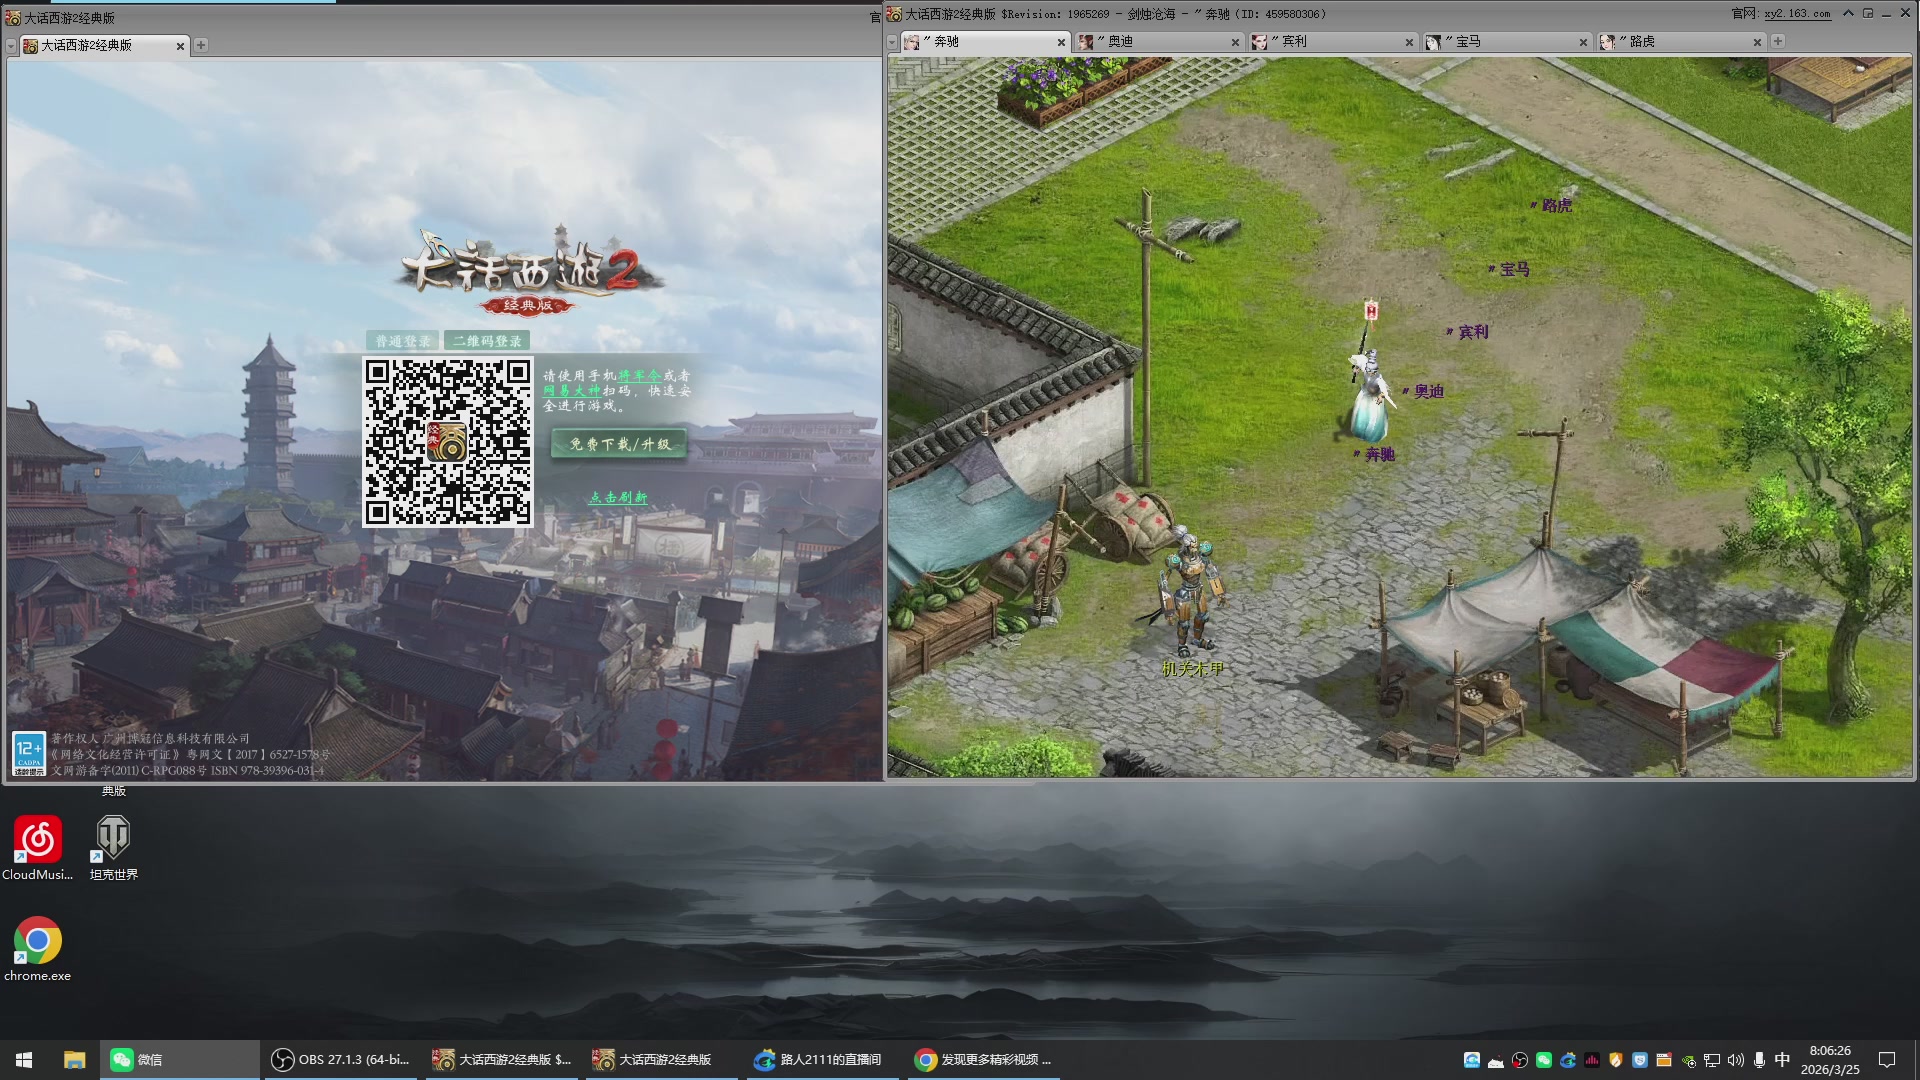
Task: Select the 二维码登录 login mode
Action: [487, 341]
